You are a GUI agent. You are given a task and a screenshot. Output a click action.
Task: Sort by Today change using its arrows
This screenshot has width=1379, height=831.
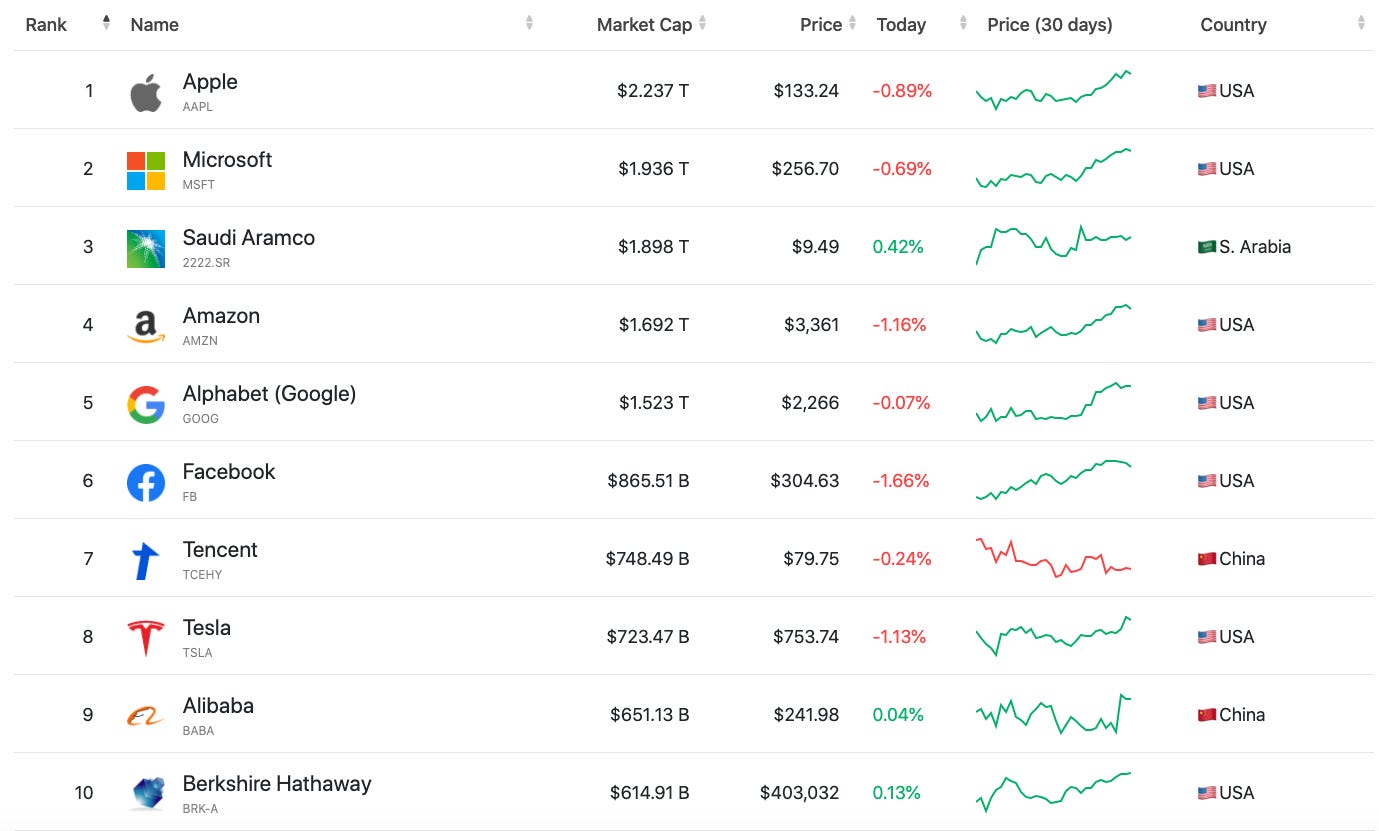(963, 23)
